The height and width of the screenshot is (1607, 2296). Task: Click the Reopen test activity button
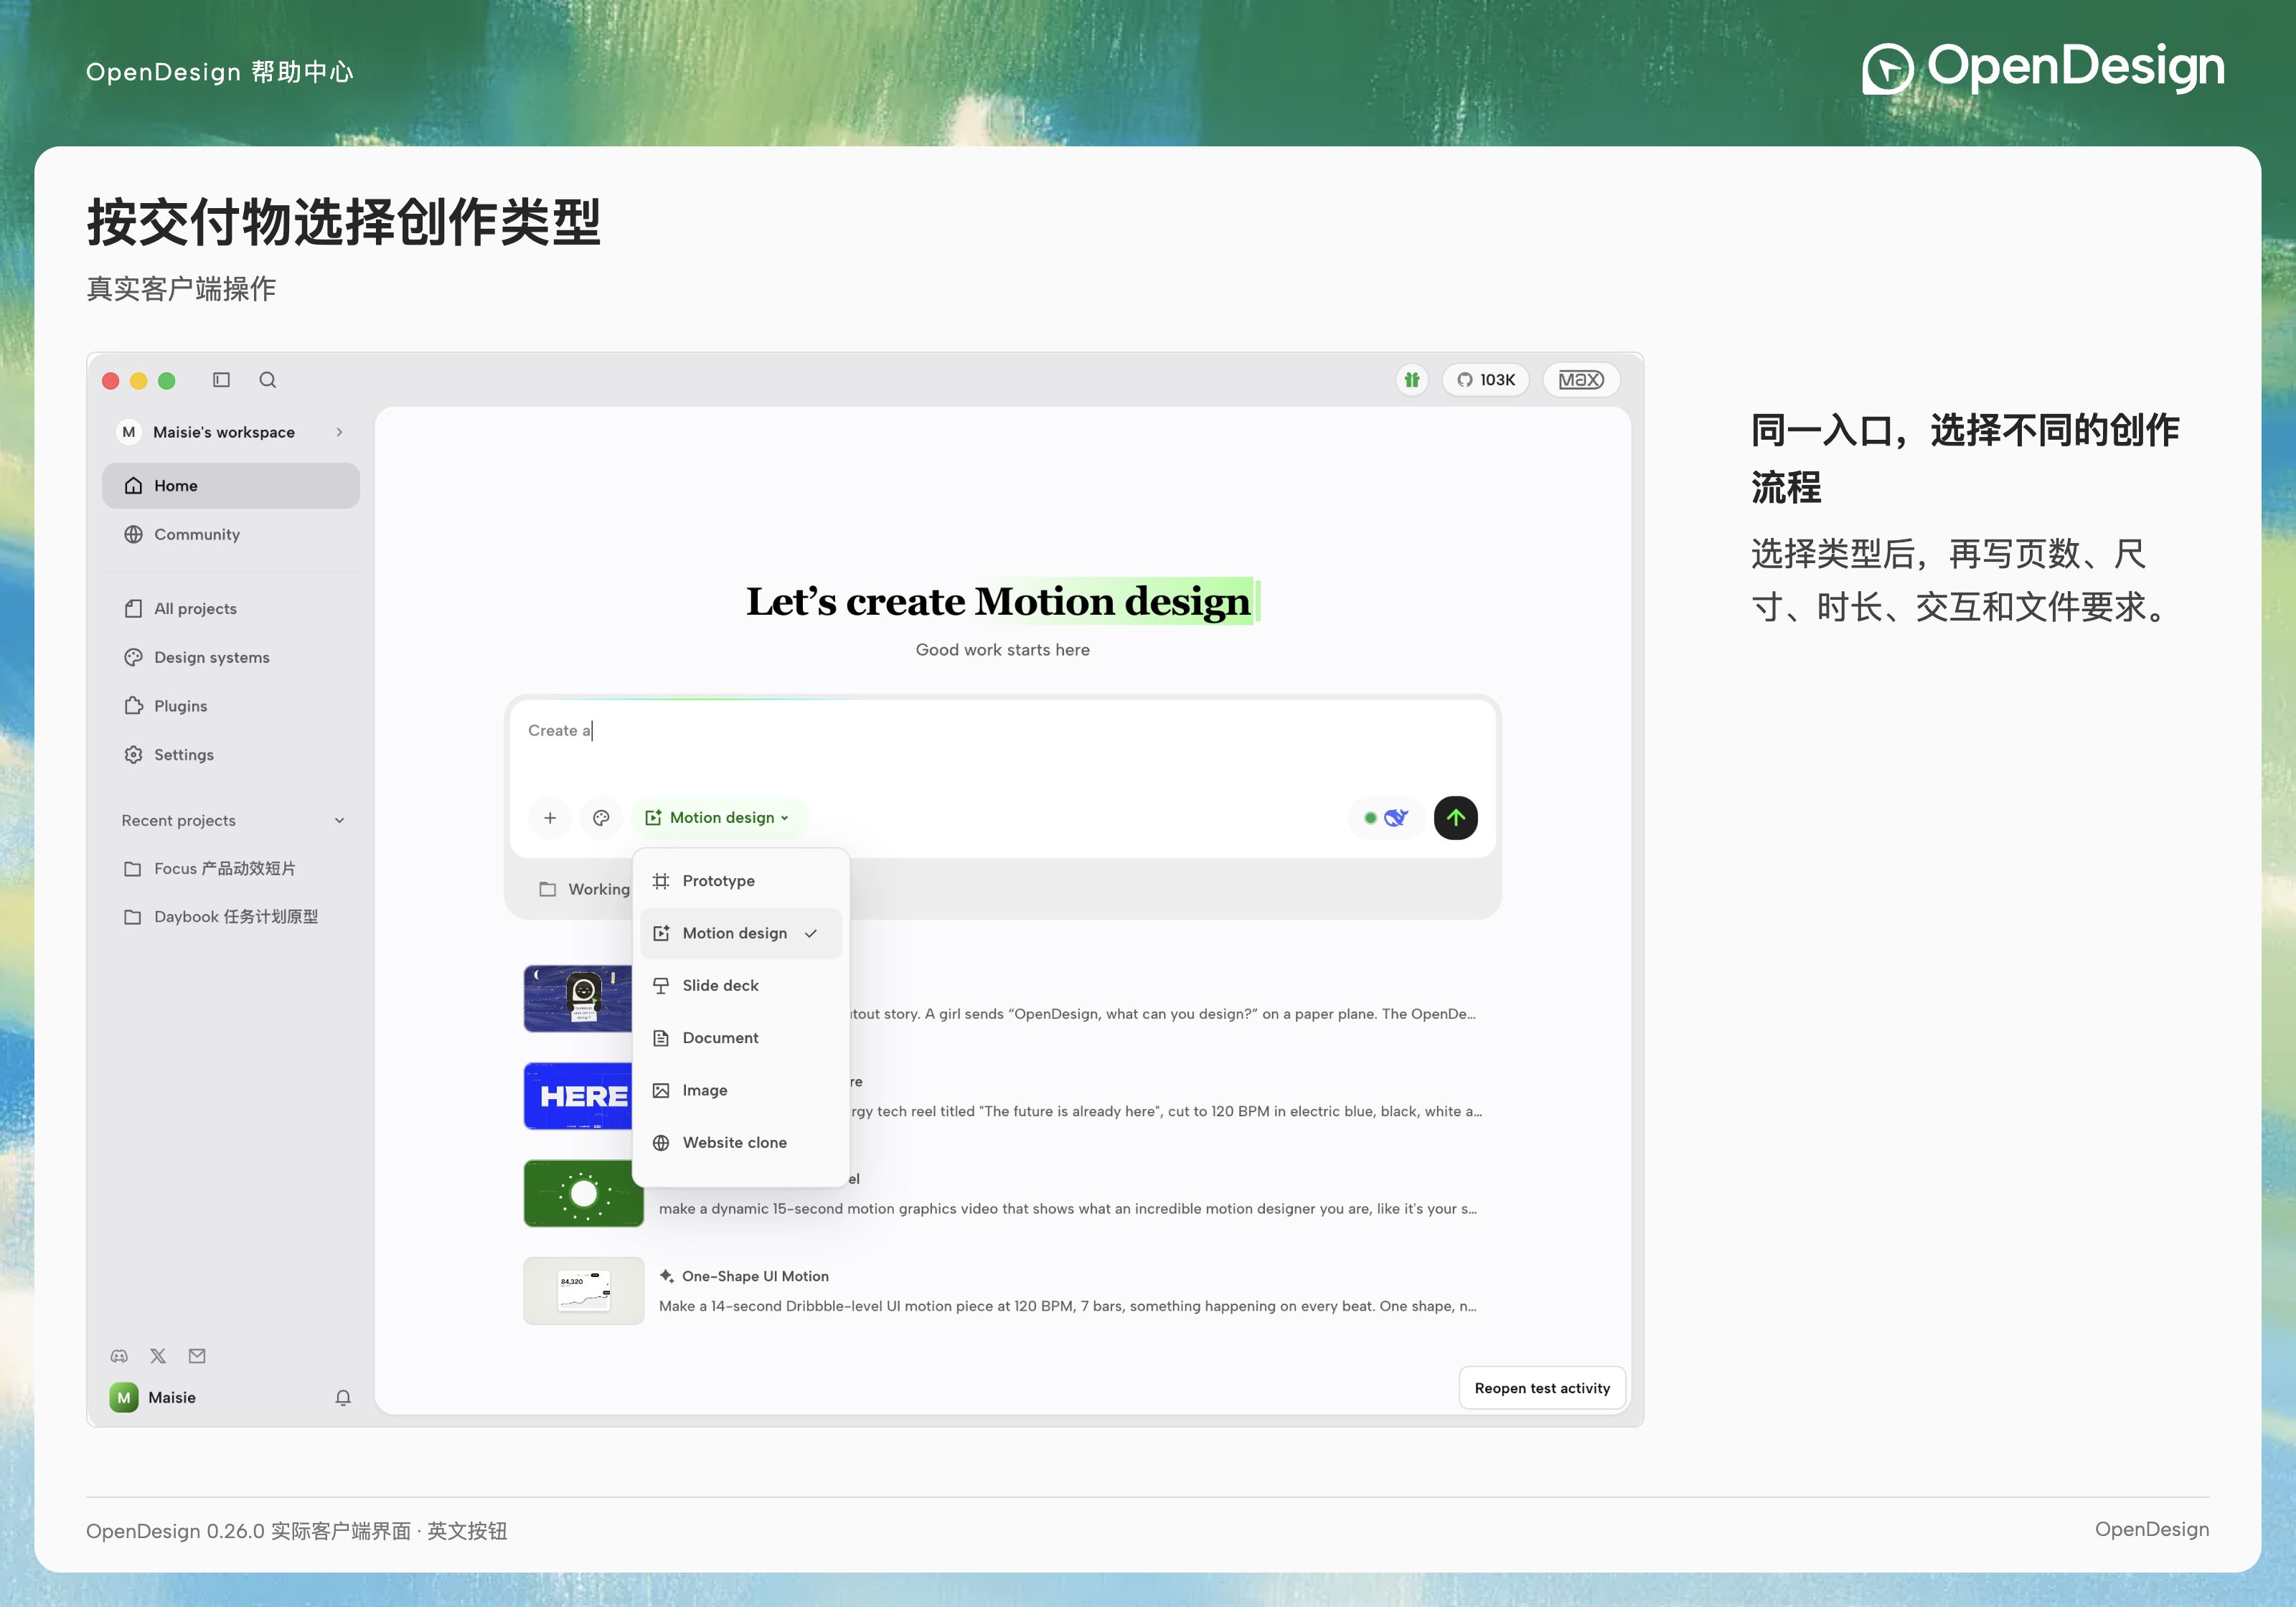coord(1542,1389)
